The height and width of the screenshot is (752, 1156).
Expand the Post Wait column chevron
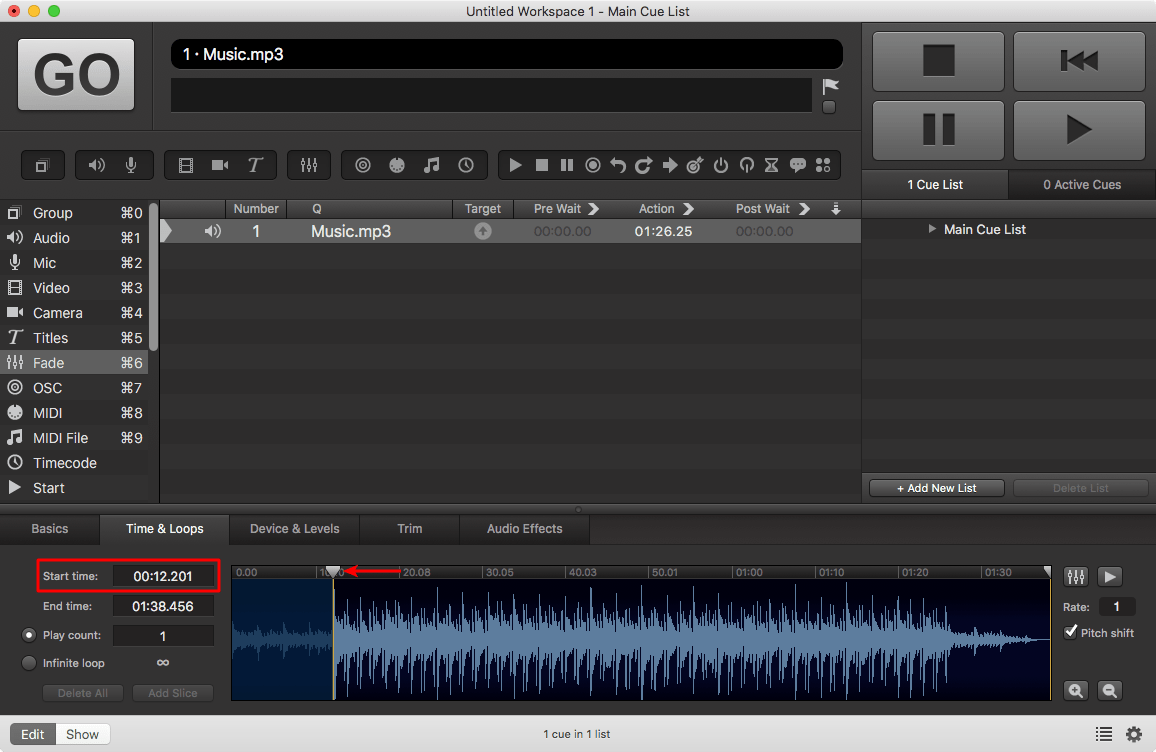coord(804,209)
